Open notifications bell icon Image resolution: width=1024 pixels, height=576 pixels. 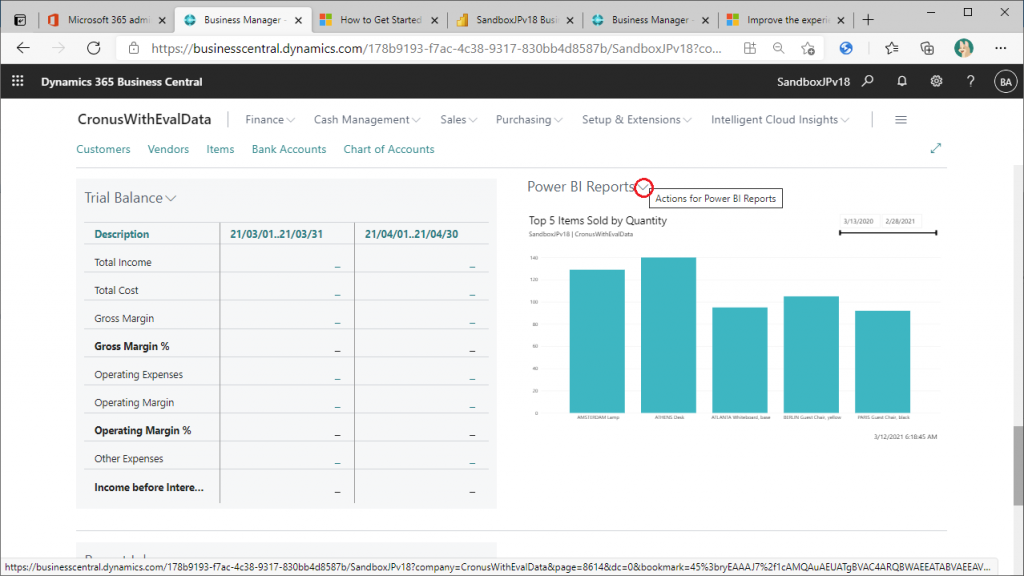pyautogui.click(x=902, y=81)
